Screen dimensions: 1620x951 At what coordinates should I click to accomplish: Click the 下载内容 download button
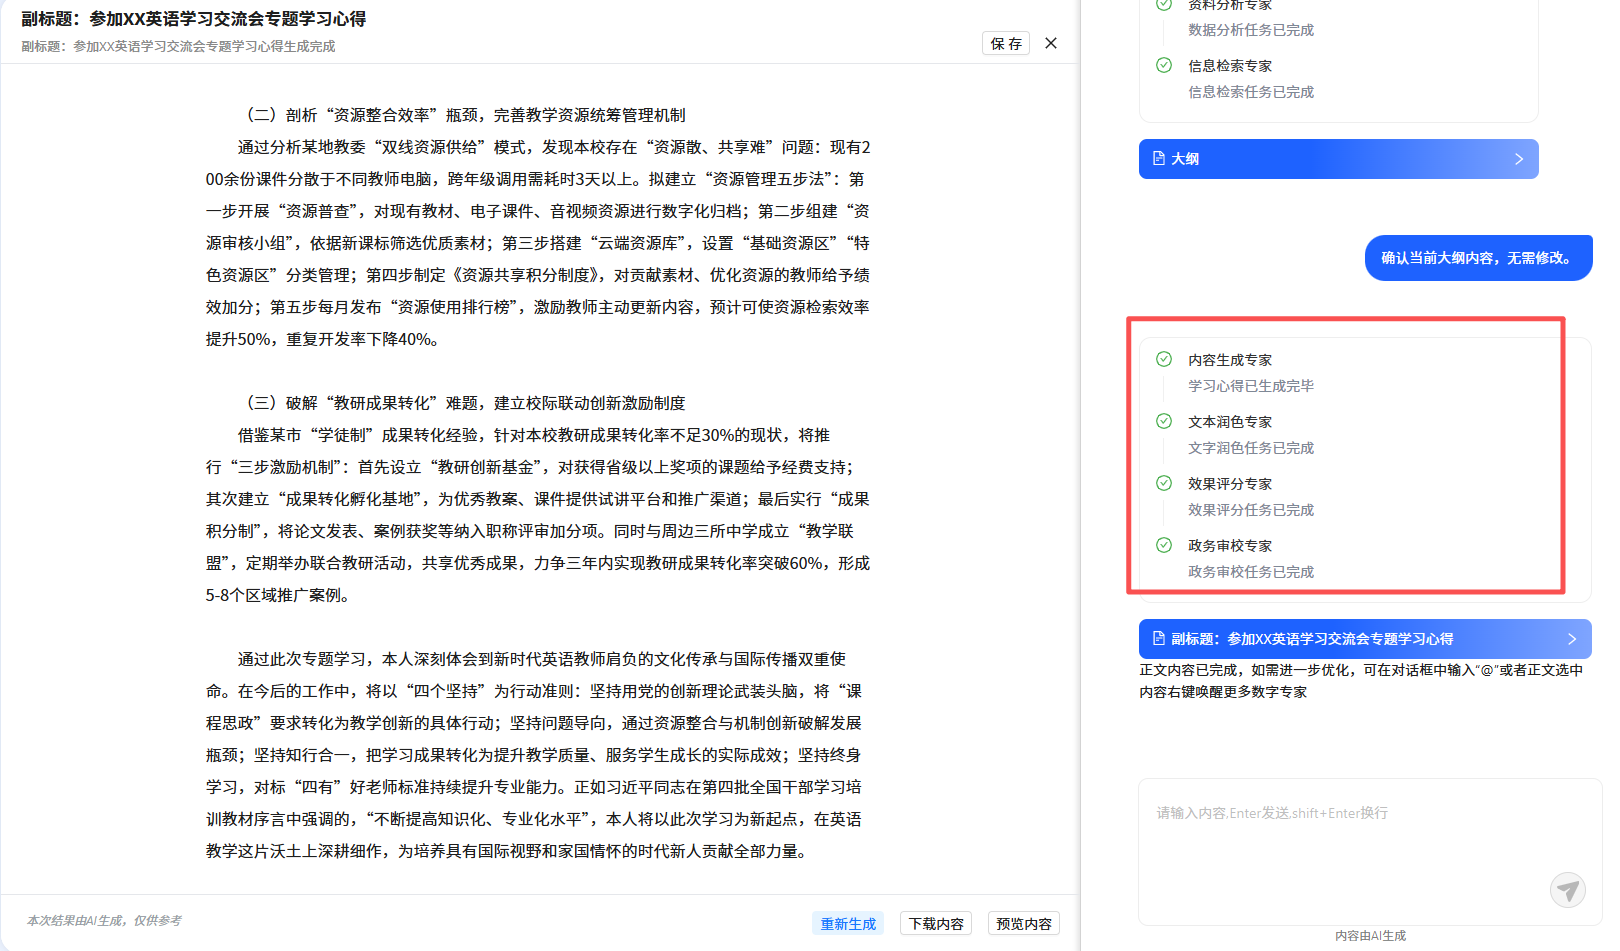pyautogui.click(x=936, y=924)
